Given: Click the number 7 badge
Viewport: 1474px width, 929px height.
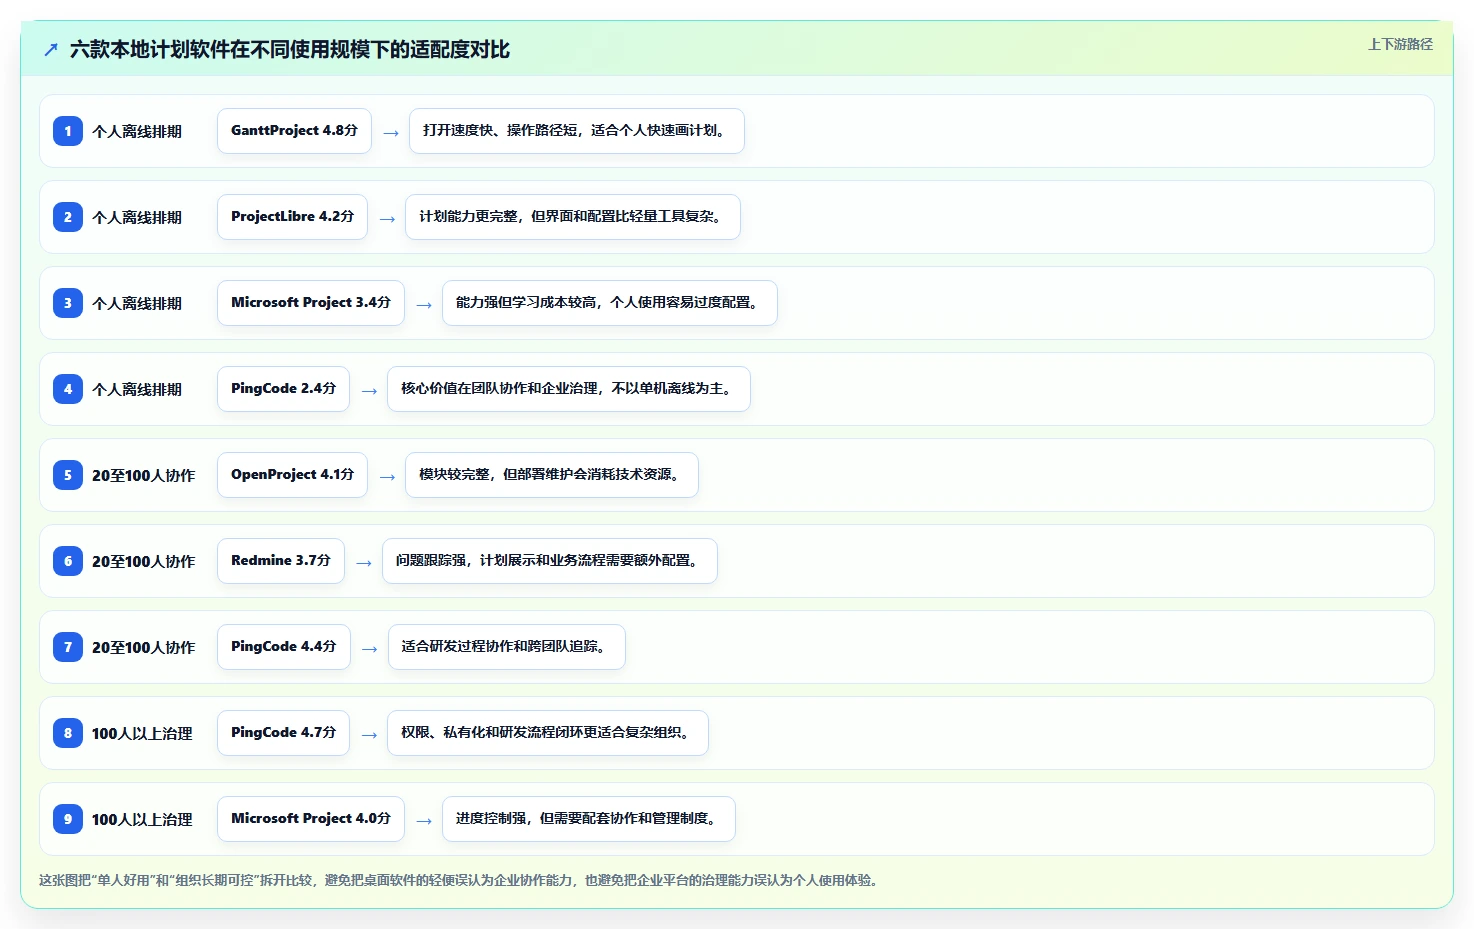Looking at the screenshot, I should coord(68,647).
